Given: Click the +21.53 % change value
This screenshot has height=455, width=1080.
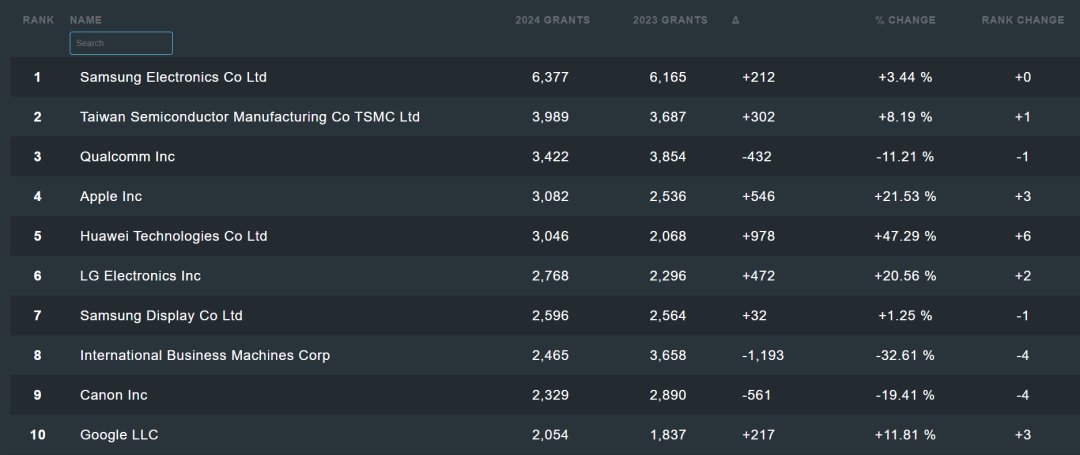Looking at the screenshot, I should pyautogui.click(x=905, y=197).
